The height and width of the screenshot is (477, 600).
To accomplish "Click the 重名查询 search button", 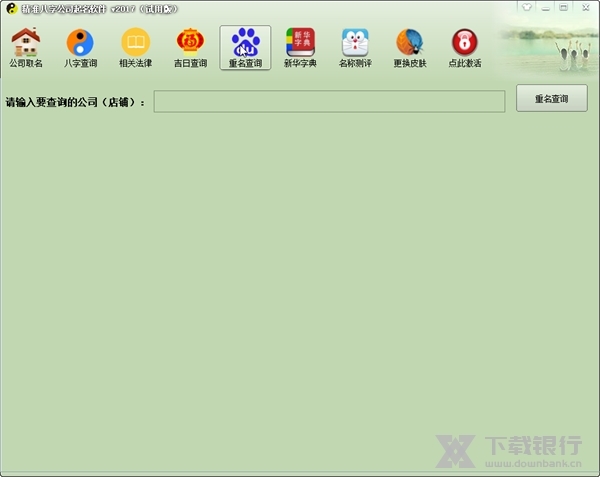I will click(551, 98).
